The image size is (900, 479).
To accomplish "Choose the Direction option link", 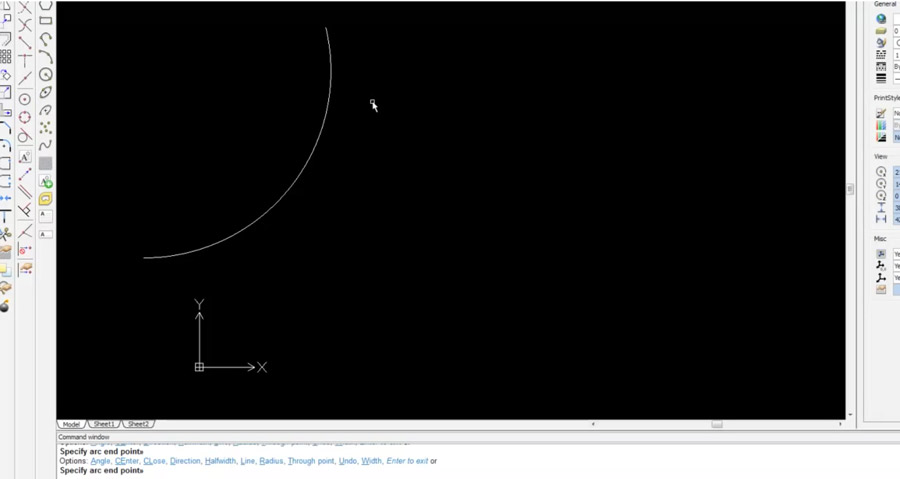I will [185, 461].
